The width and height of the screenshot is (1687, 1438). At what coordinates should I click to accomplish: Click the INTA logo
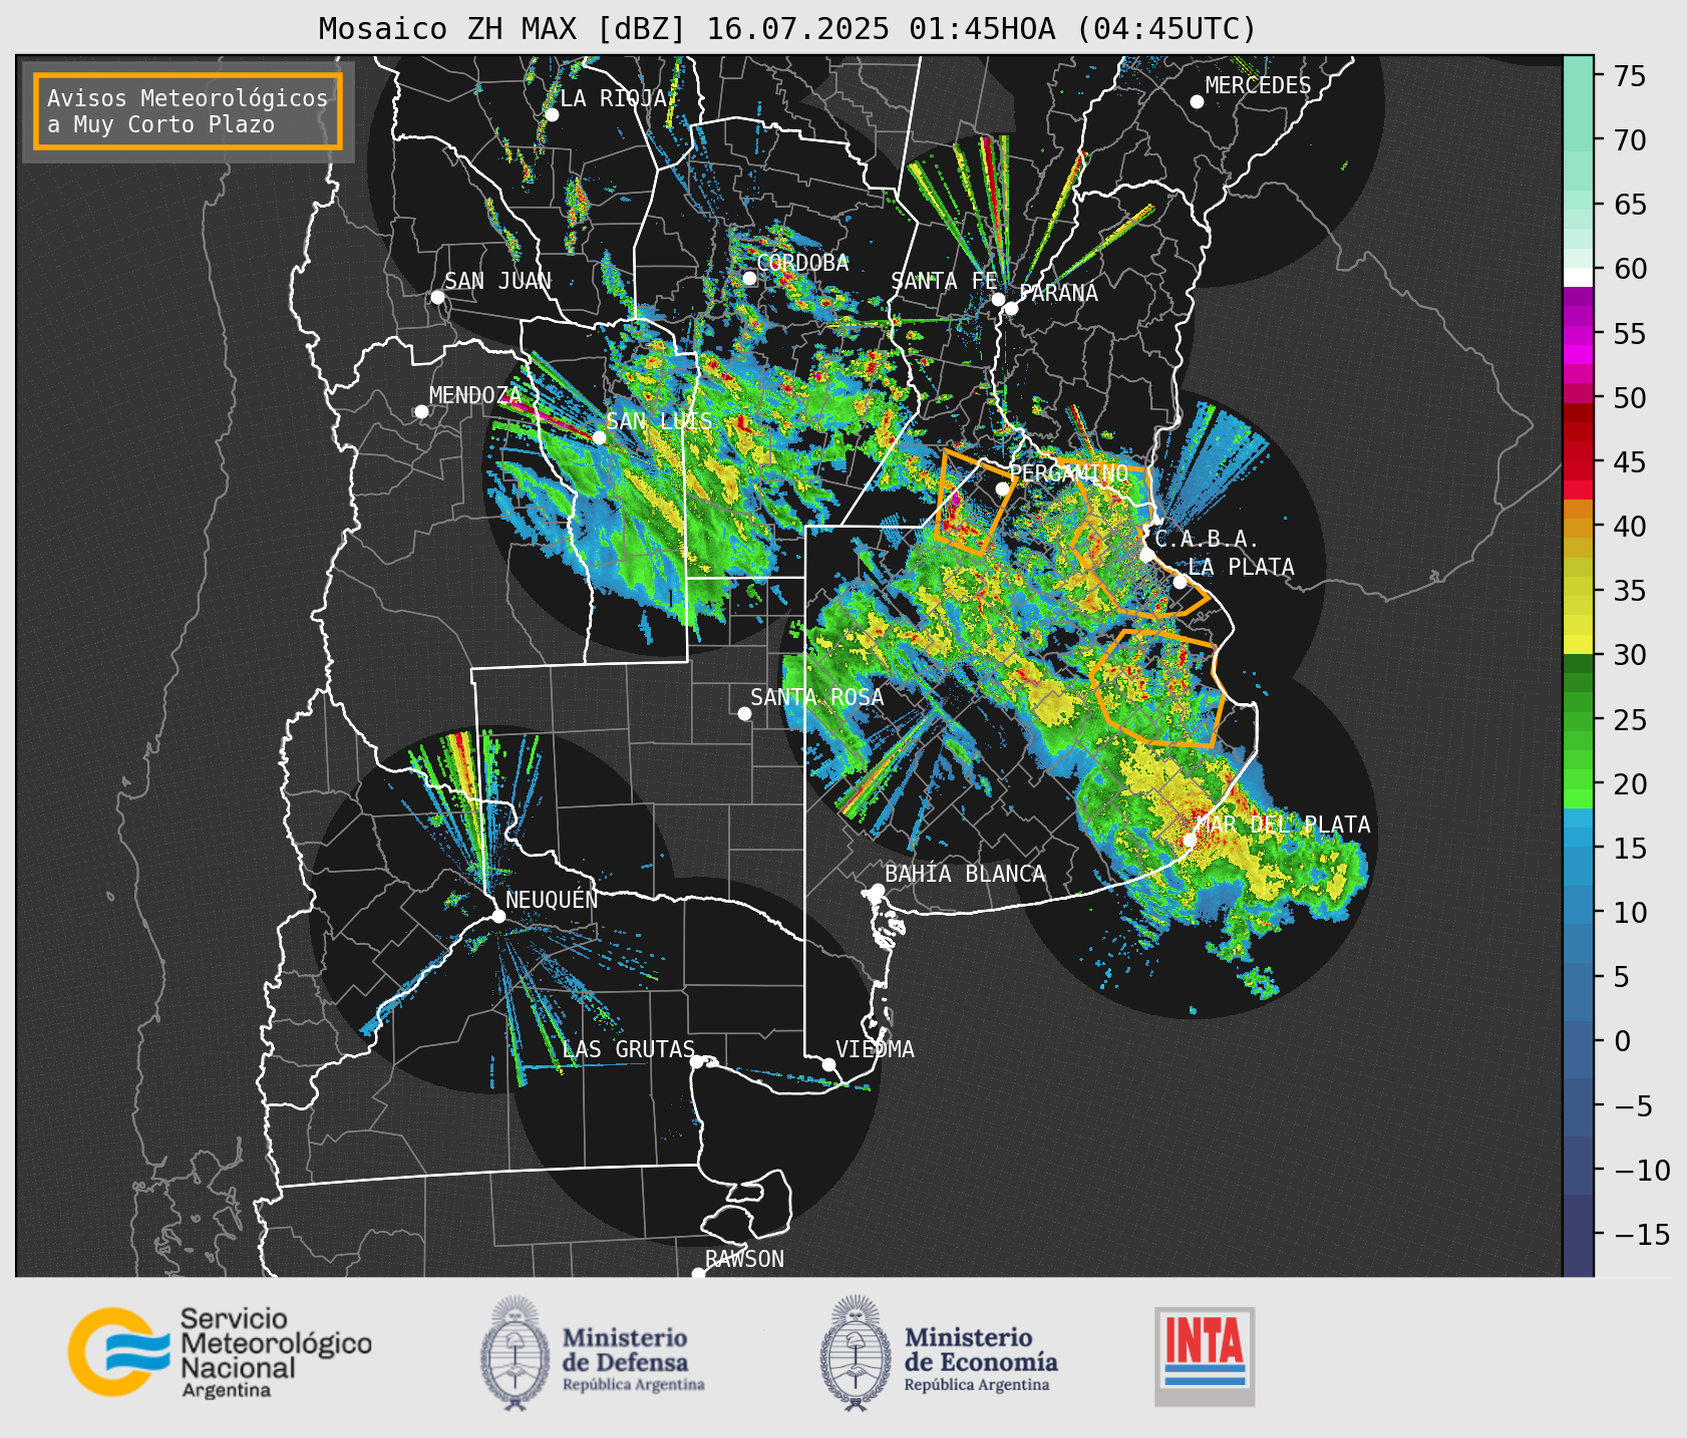point(1204,1356)
